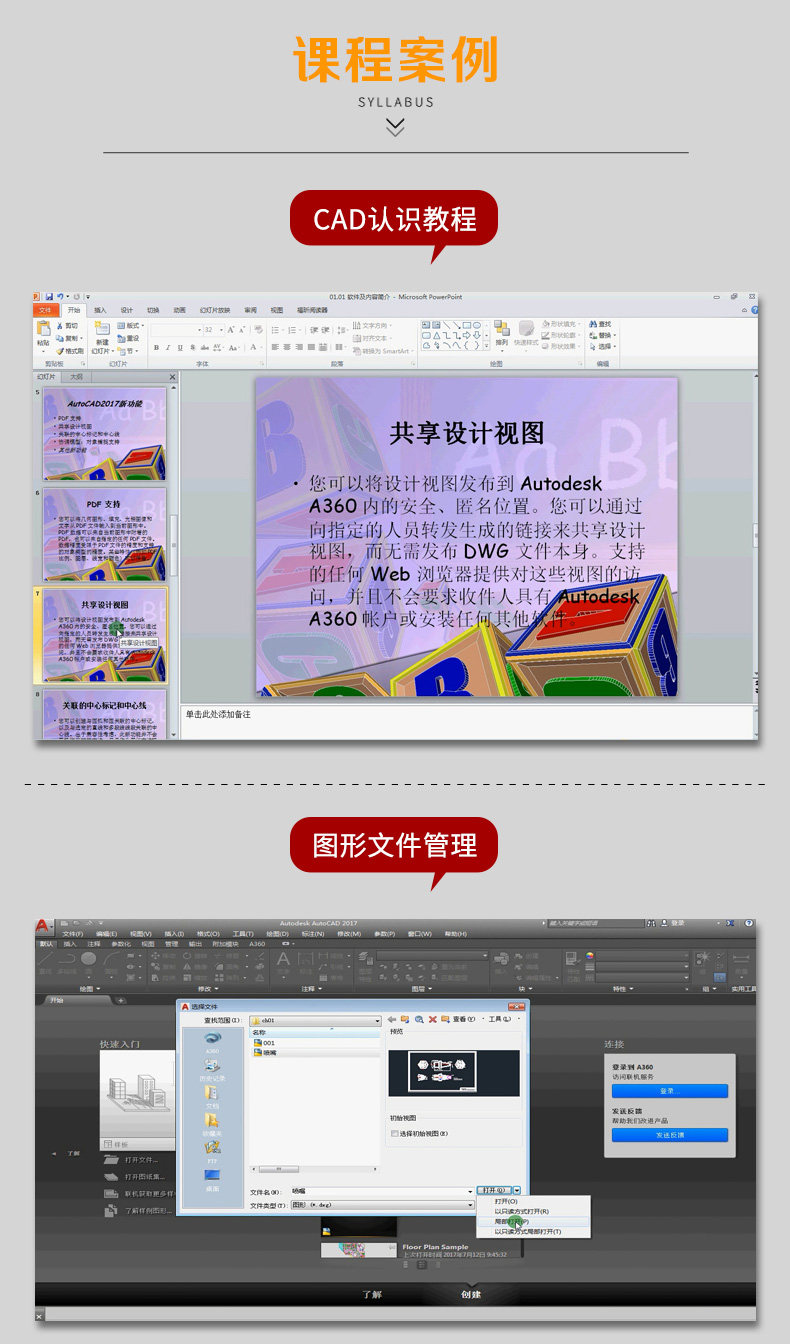Open AutoCAD's 编辑(E) menu

tap(107, 934)
